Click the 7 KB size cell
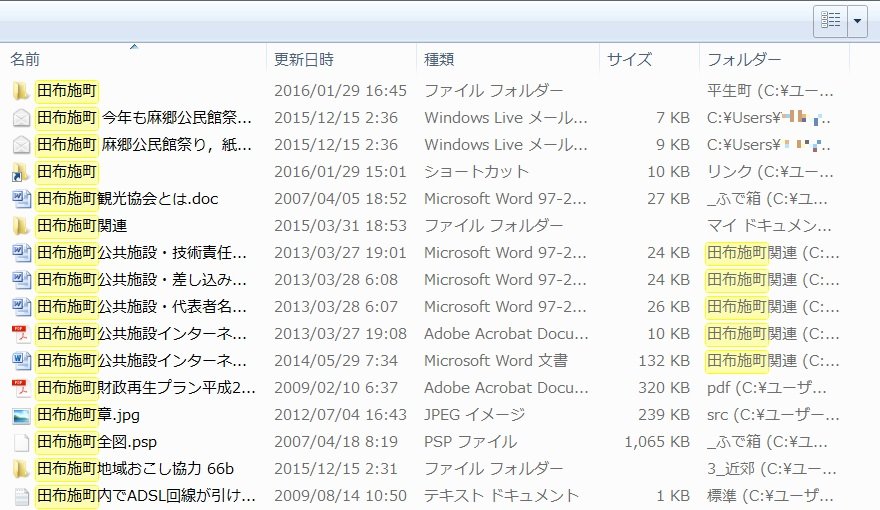The image size is (880, 510). coord(673,117)
